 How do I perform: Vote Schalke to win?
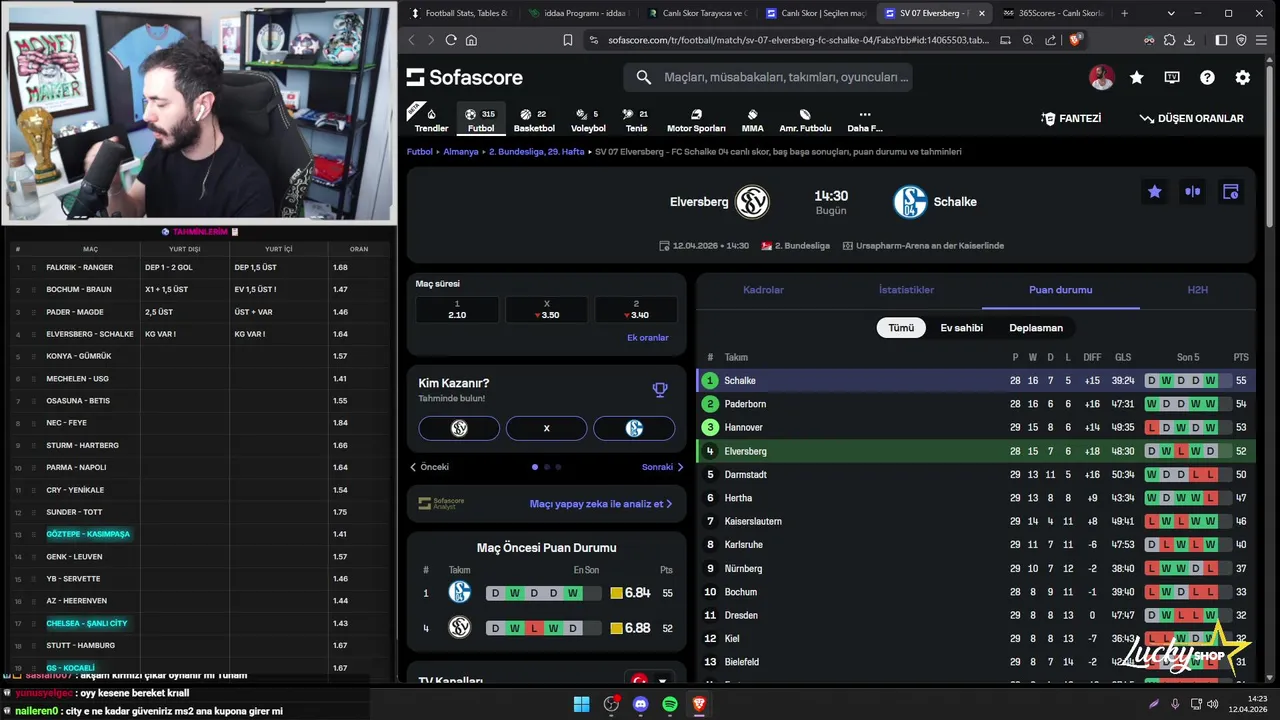click(x=634, y=428)
